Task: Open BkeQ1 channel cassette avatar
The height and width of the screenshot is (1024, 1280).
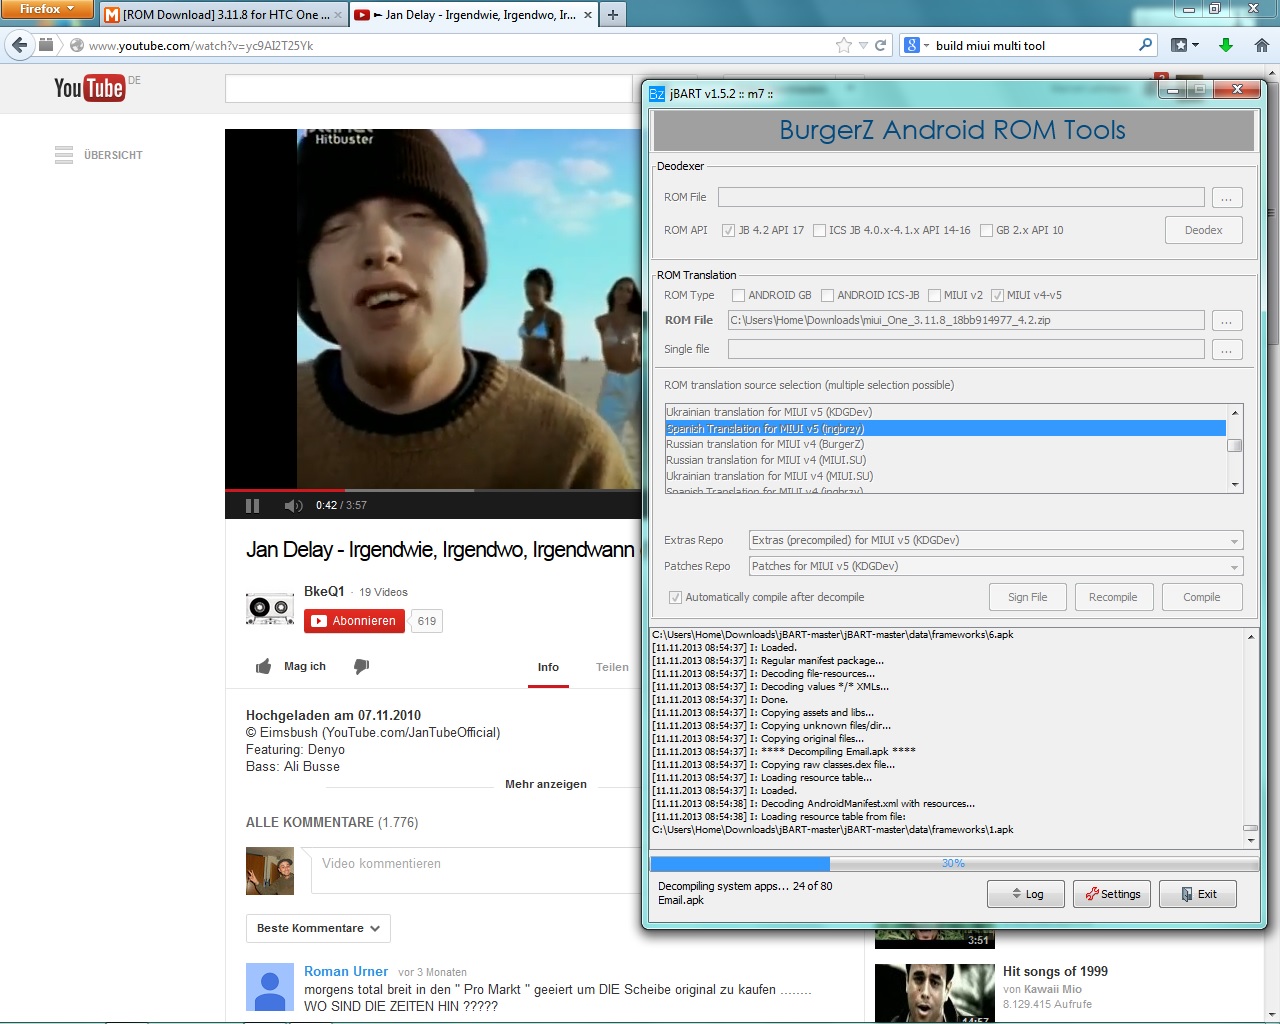Action: coord(270,609)
